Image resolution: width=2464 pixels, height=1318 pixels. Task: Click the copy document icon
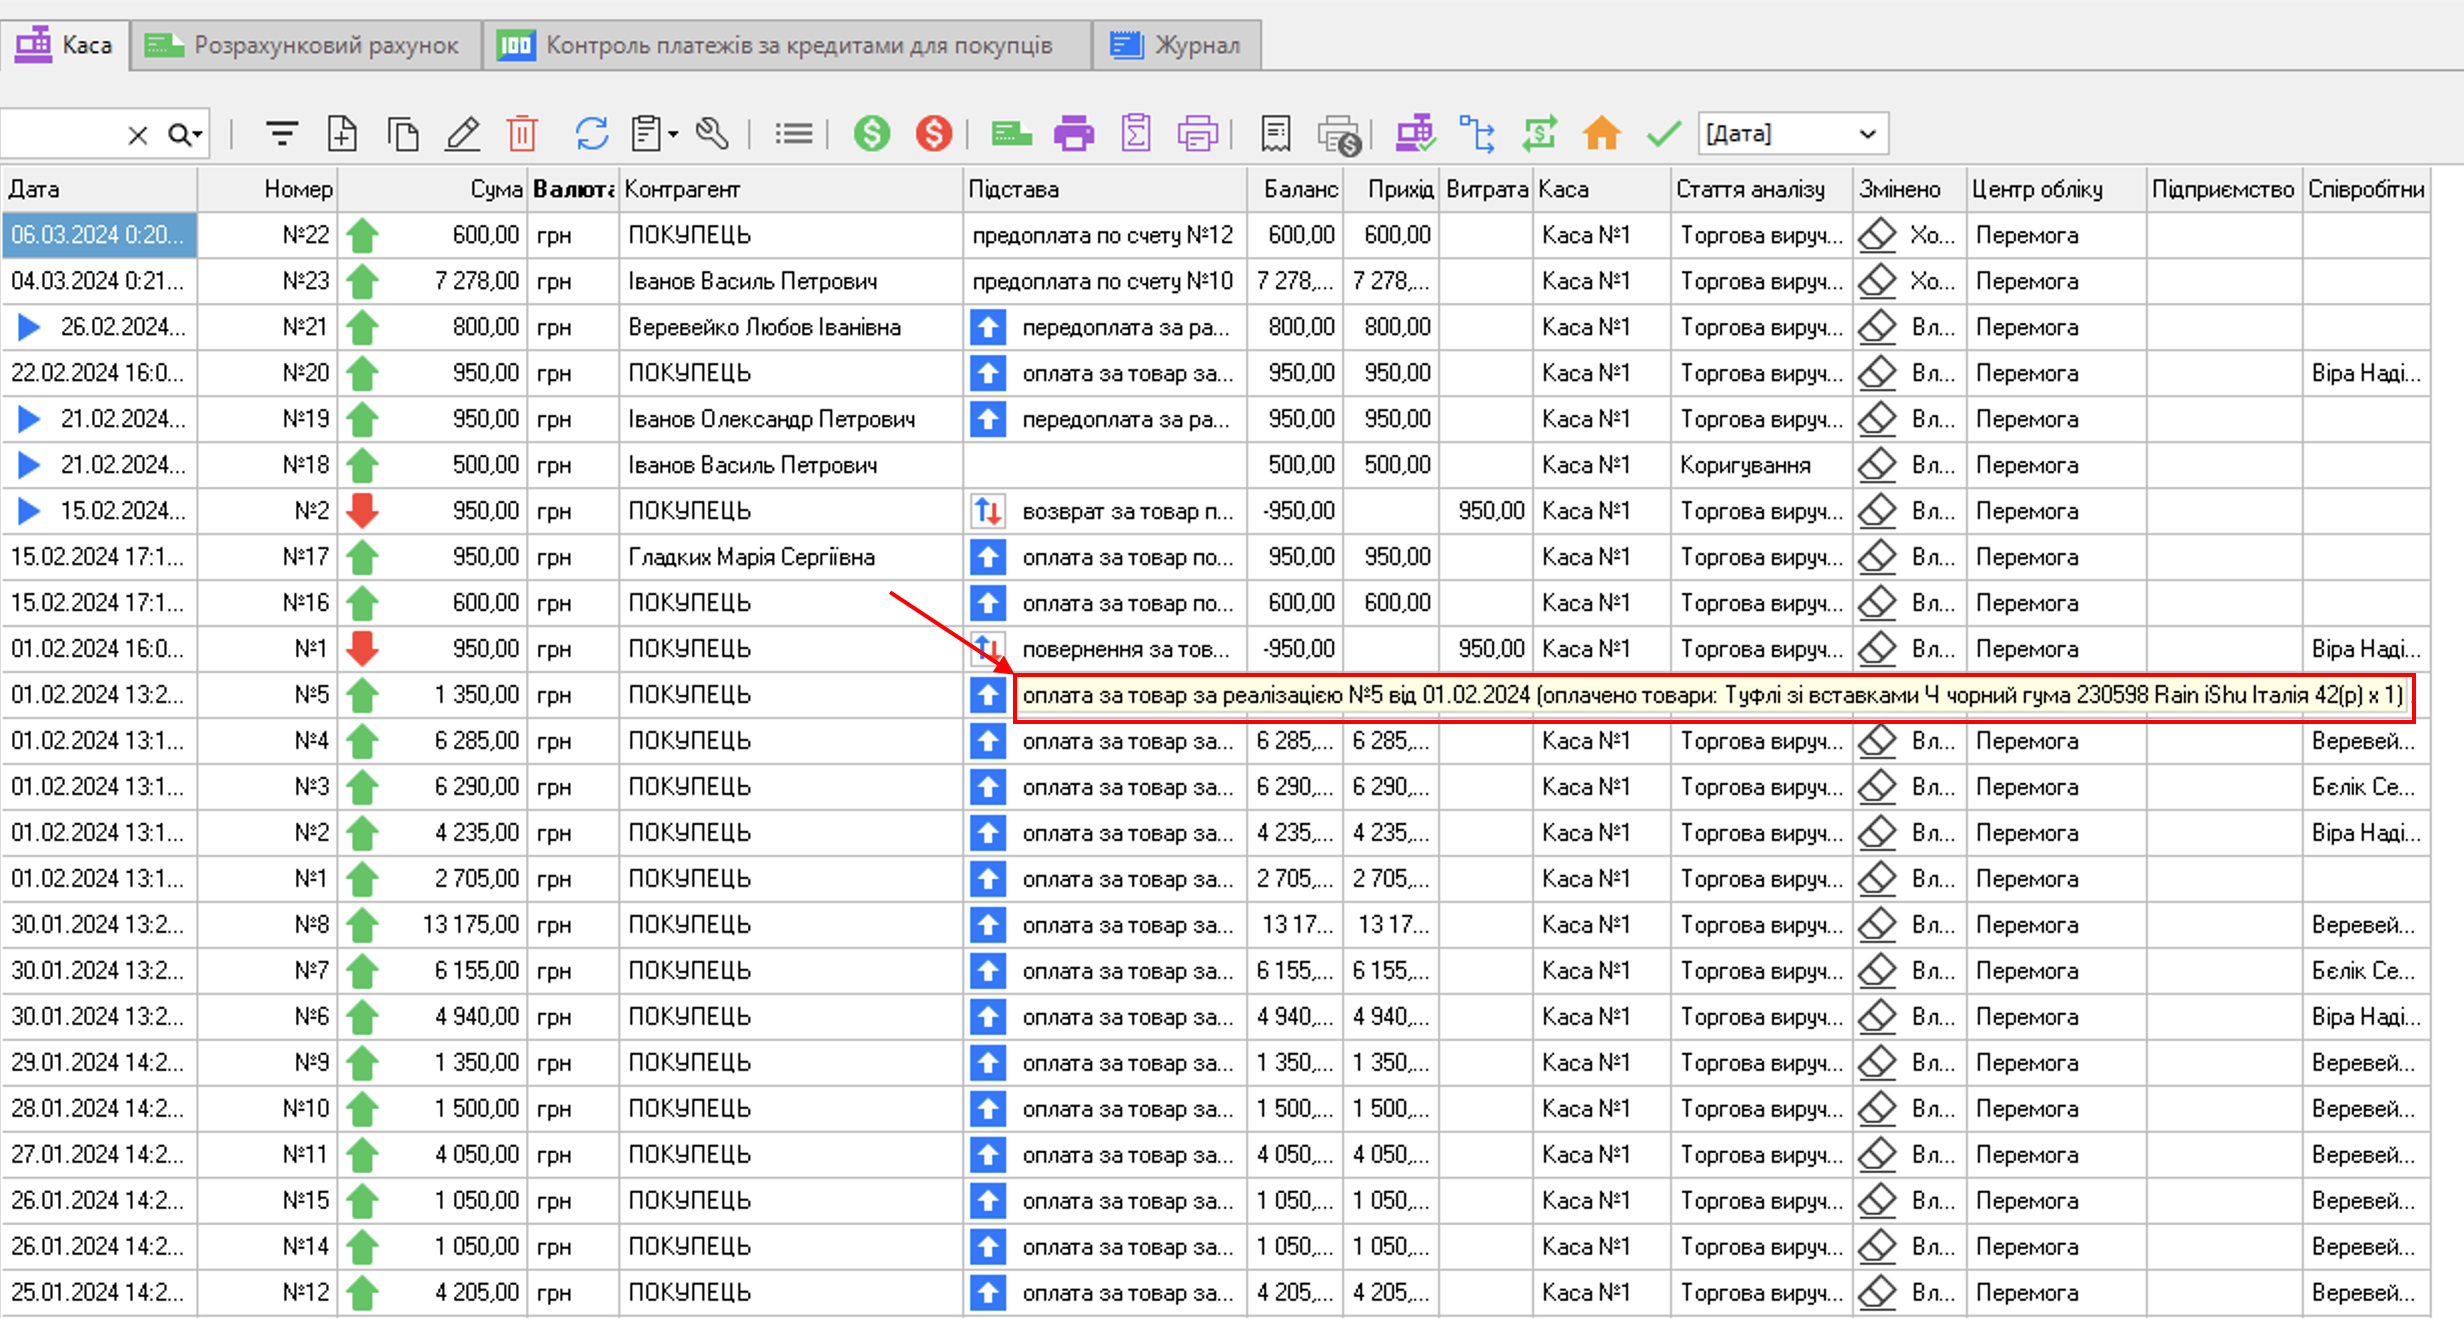[x=402, y=133]
